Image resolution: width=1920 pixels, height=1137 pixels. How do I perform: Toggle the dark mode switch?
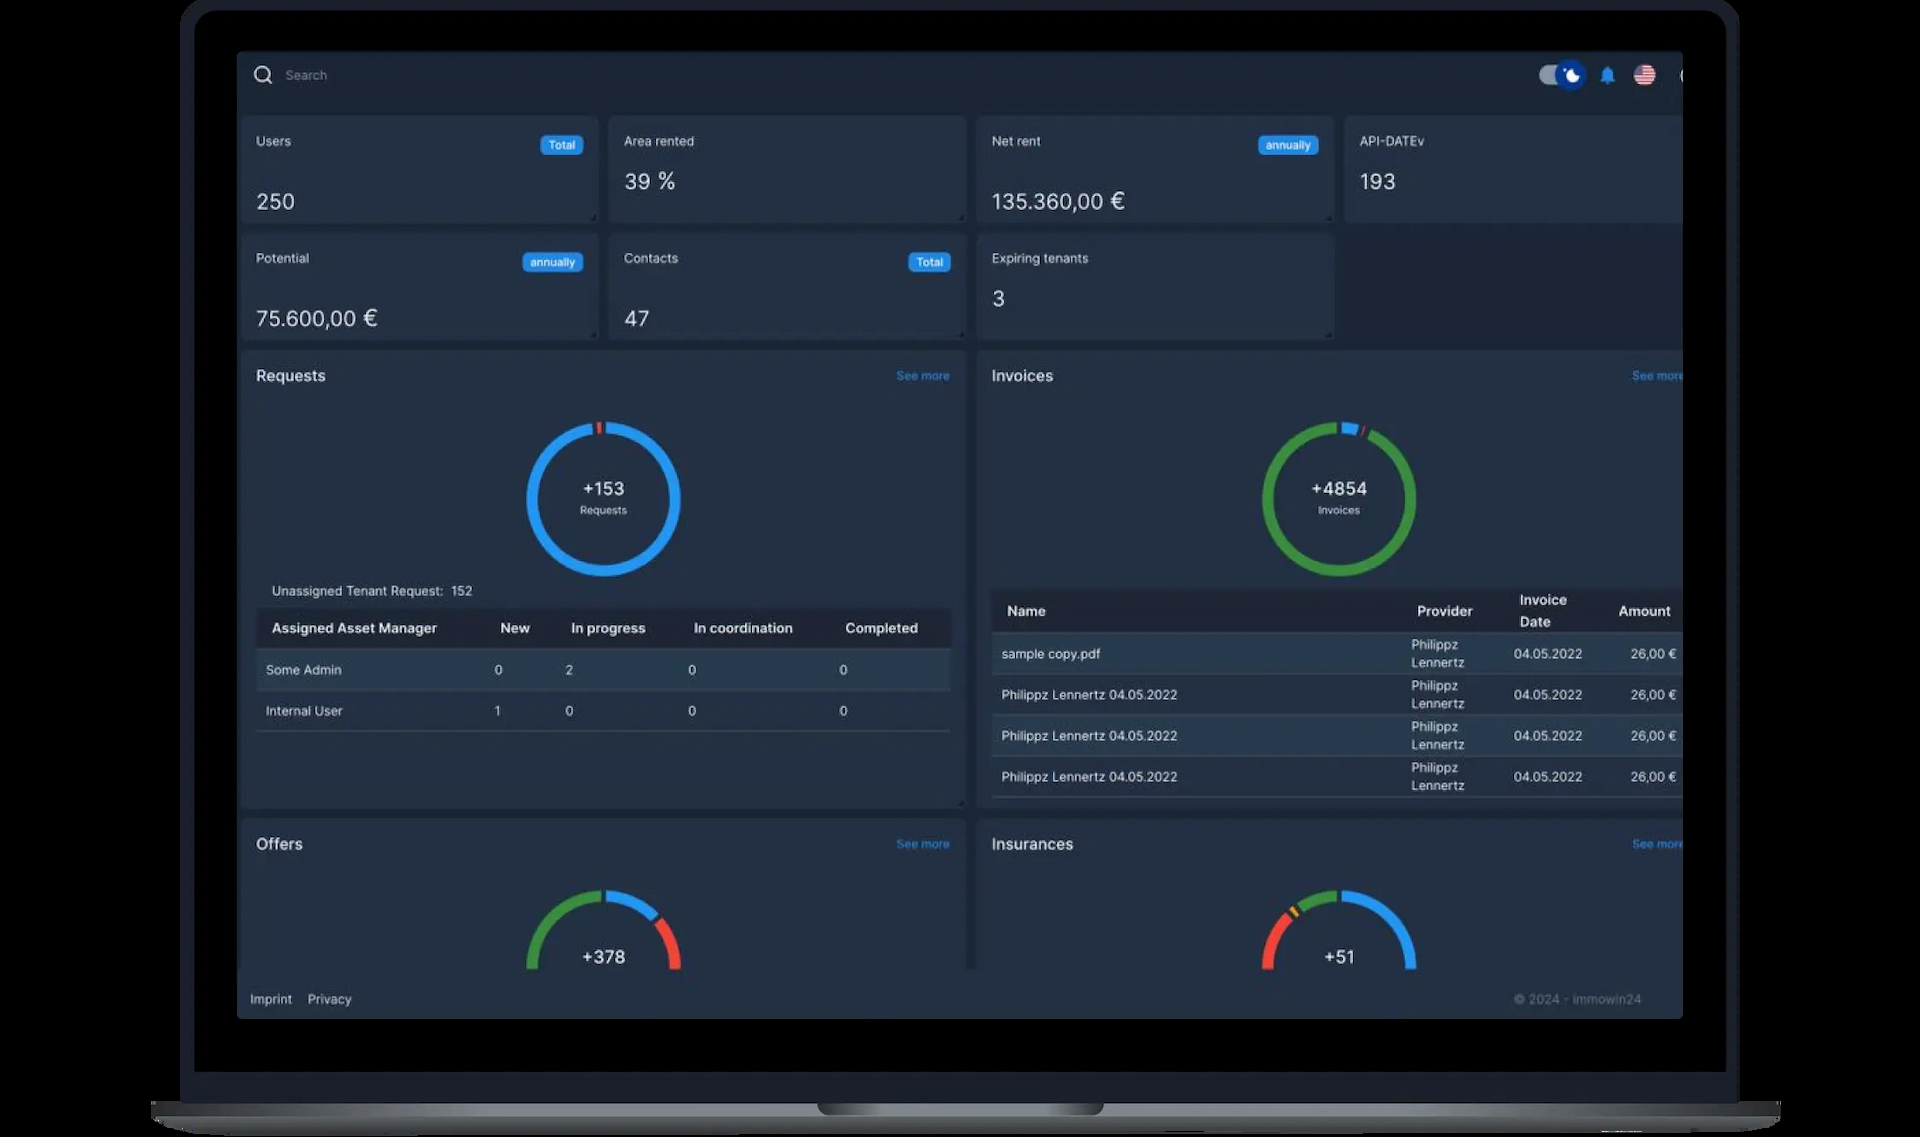click(1560, 75)
